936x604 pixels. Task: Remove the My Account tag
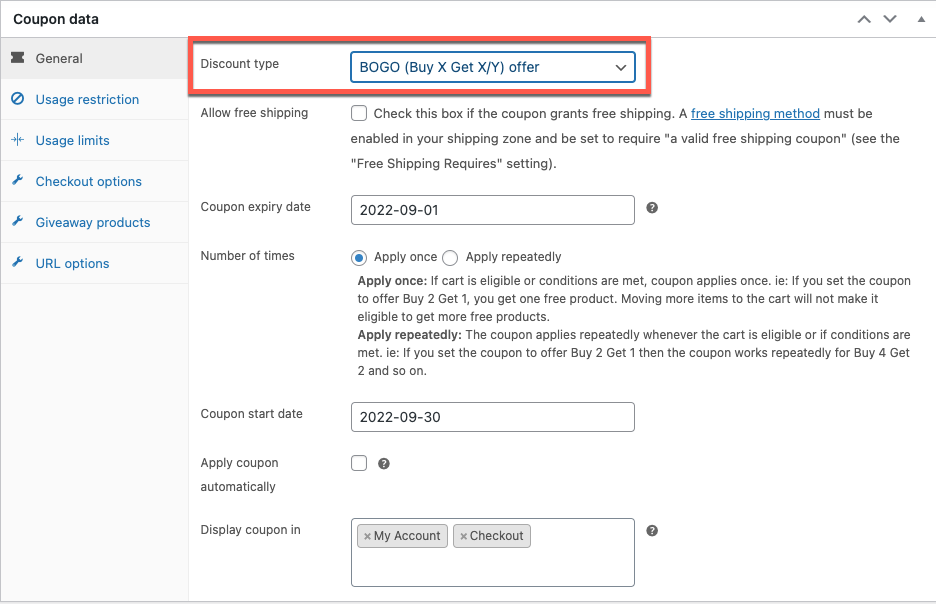point(367,536)
